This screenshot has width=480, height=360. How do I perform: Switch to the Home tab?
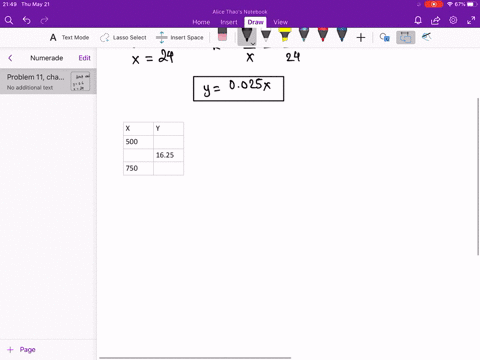pyautogui.click(x=201, y=22)
